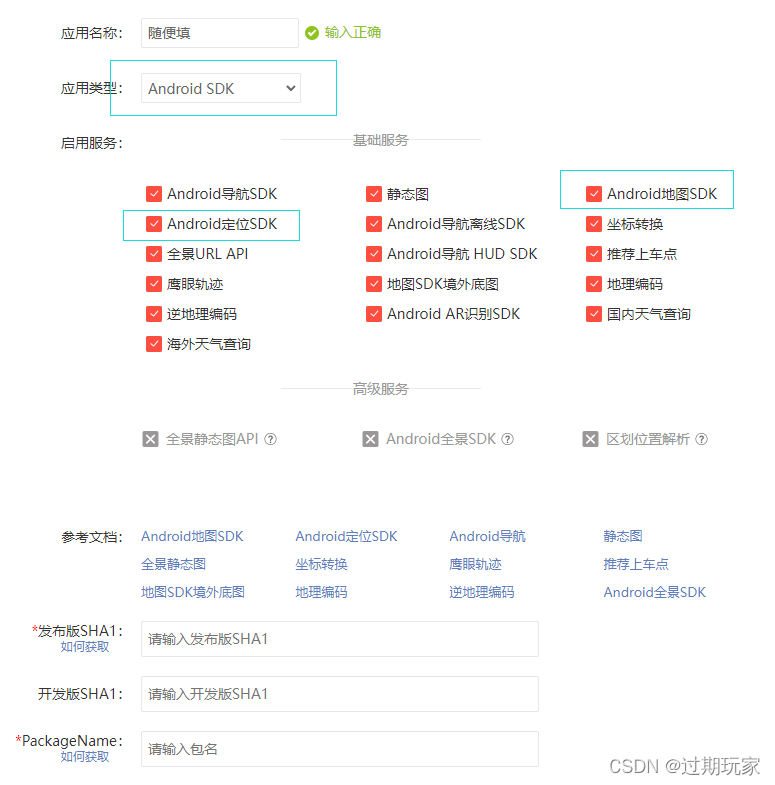Click the disabled 全景静态图API checkbox
The height and width of the screenshot is (785, 775).
coord(150,439)
